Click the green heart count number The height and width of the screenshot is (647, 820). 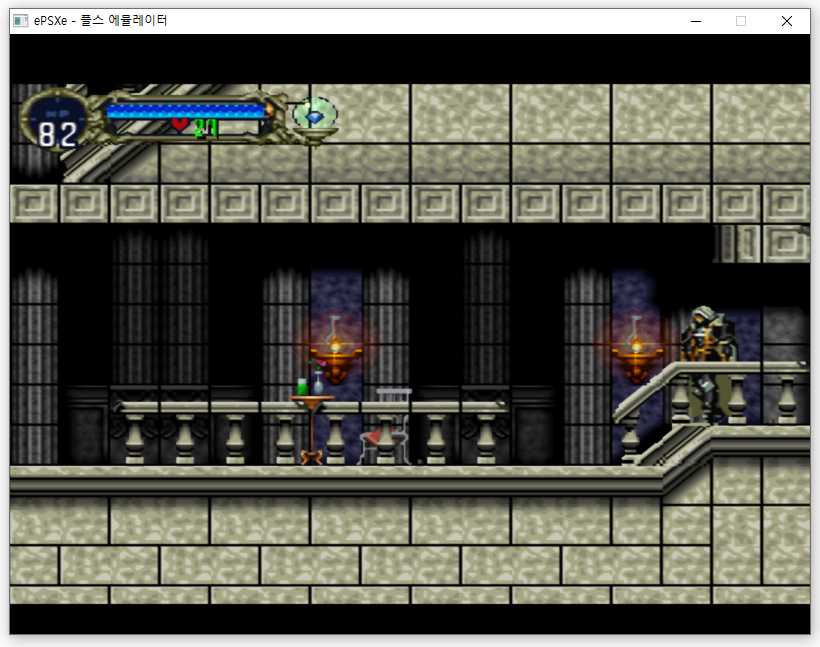206,128
